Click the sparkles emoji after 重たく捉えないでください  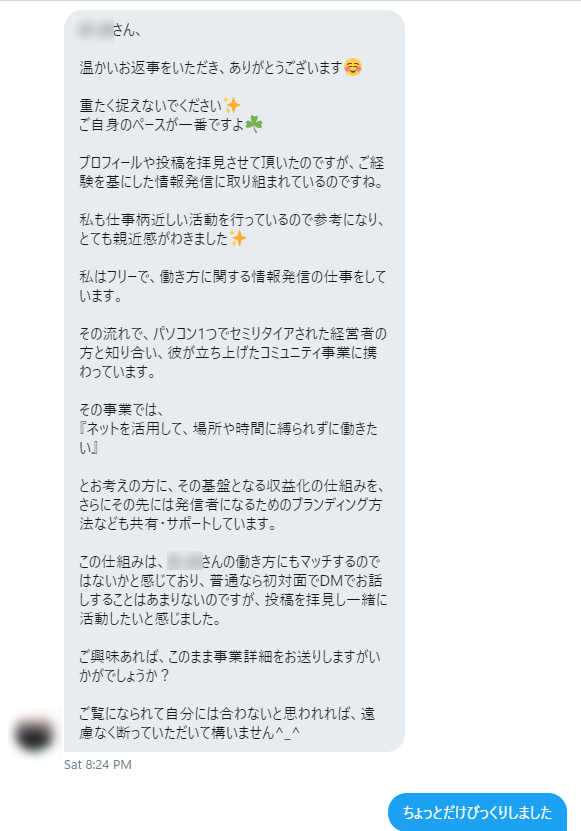tap(232, 105)
